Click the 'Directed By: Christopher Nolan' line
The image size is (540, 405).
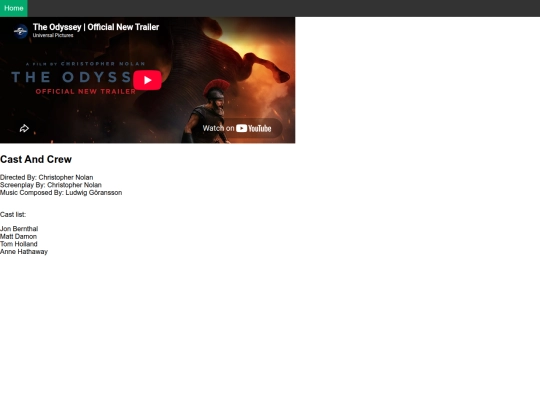click(x=46, y=177)
